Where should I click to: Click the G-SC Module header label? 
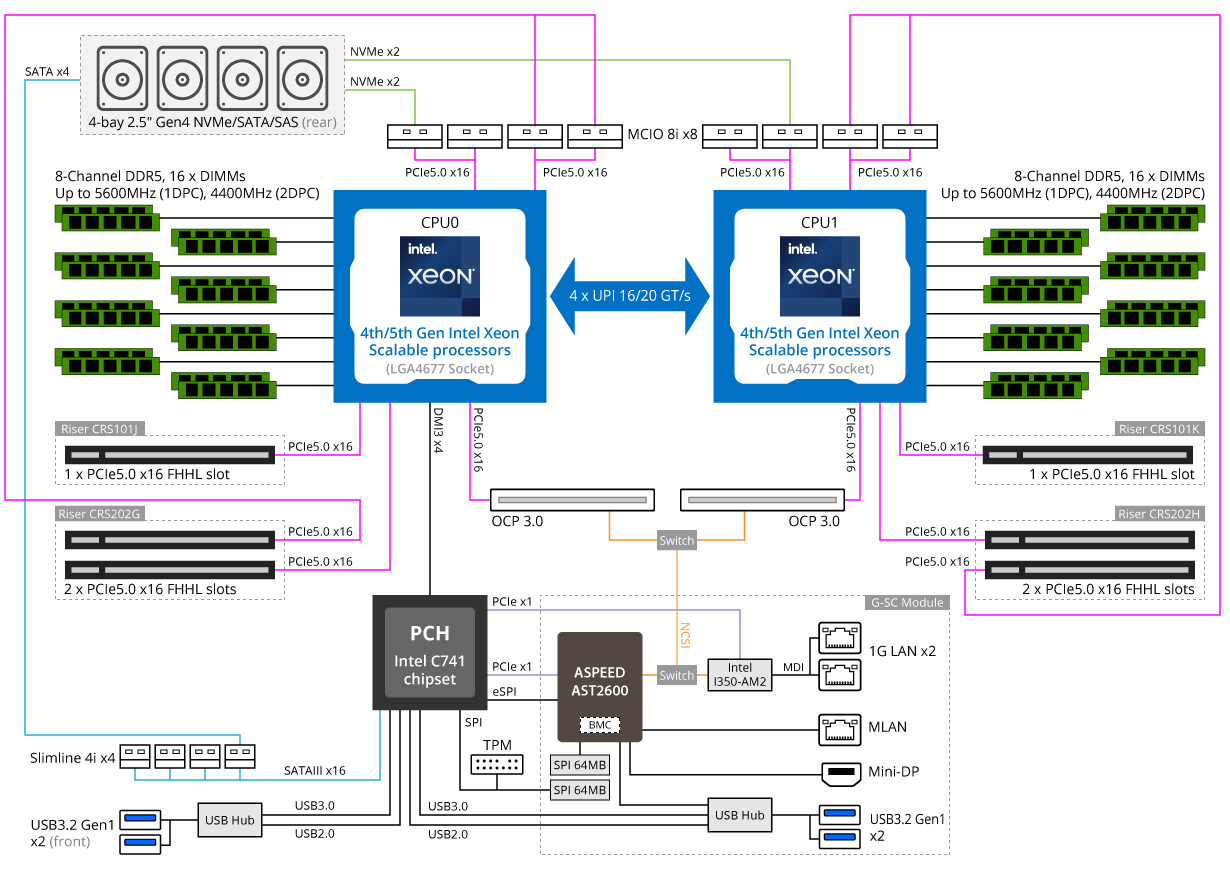click(x=906, y=603)
